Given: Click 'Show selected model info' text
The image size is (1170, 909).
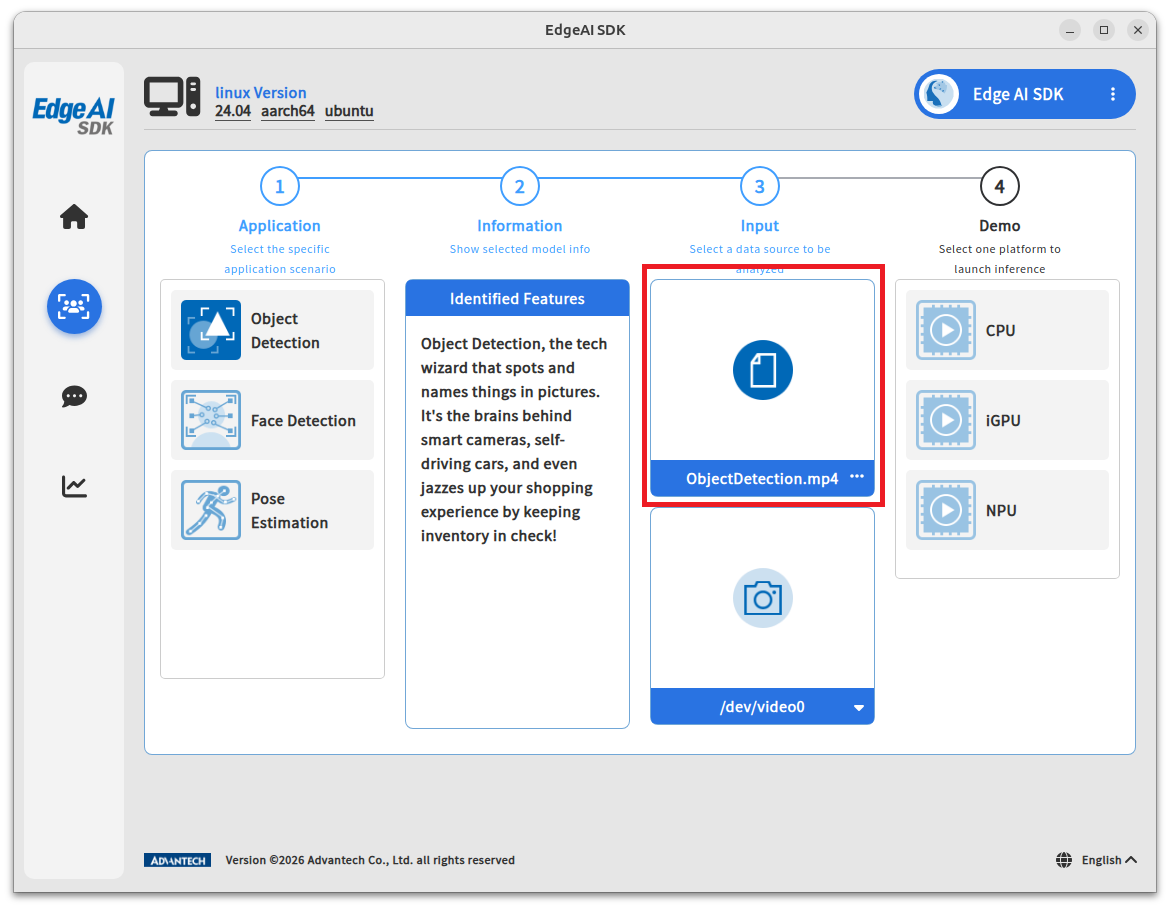Looking at the screenshot, I should pos(519,249).
